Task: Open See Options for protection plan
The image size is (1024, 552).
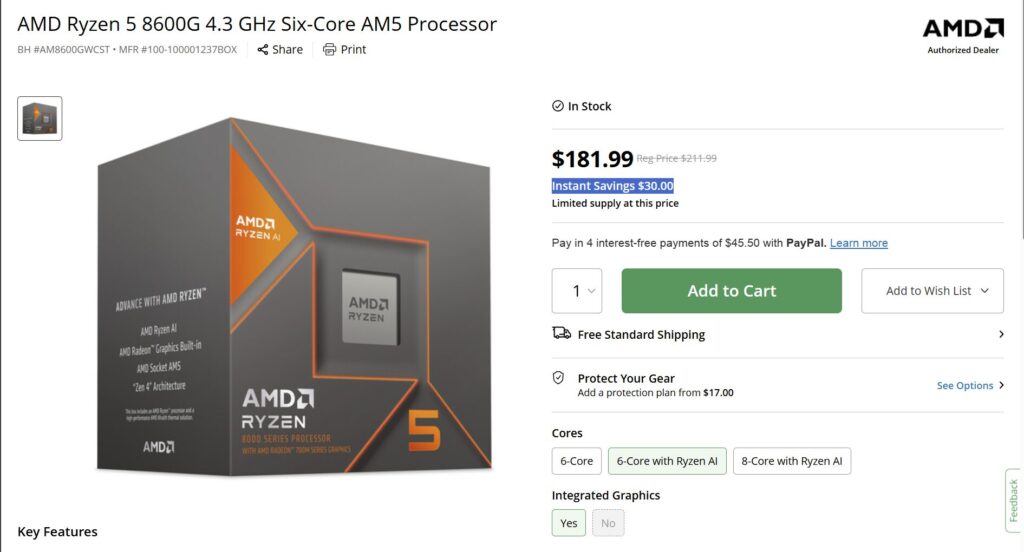Action: (x=970, y=385)
